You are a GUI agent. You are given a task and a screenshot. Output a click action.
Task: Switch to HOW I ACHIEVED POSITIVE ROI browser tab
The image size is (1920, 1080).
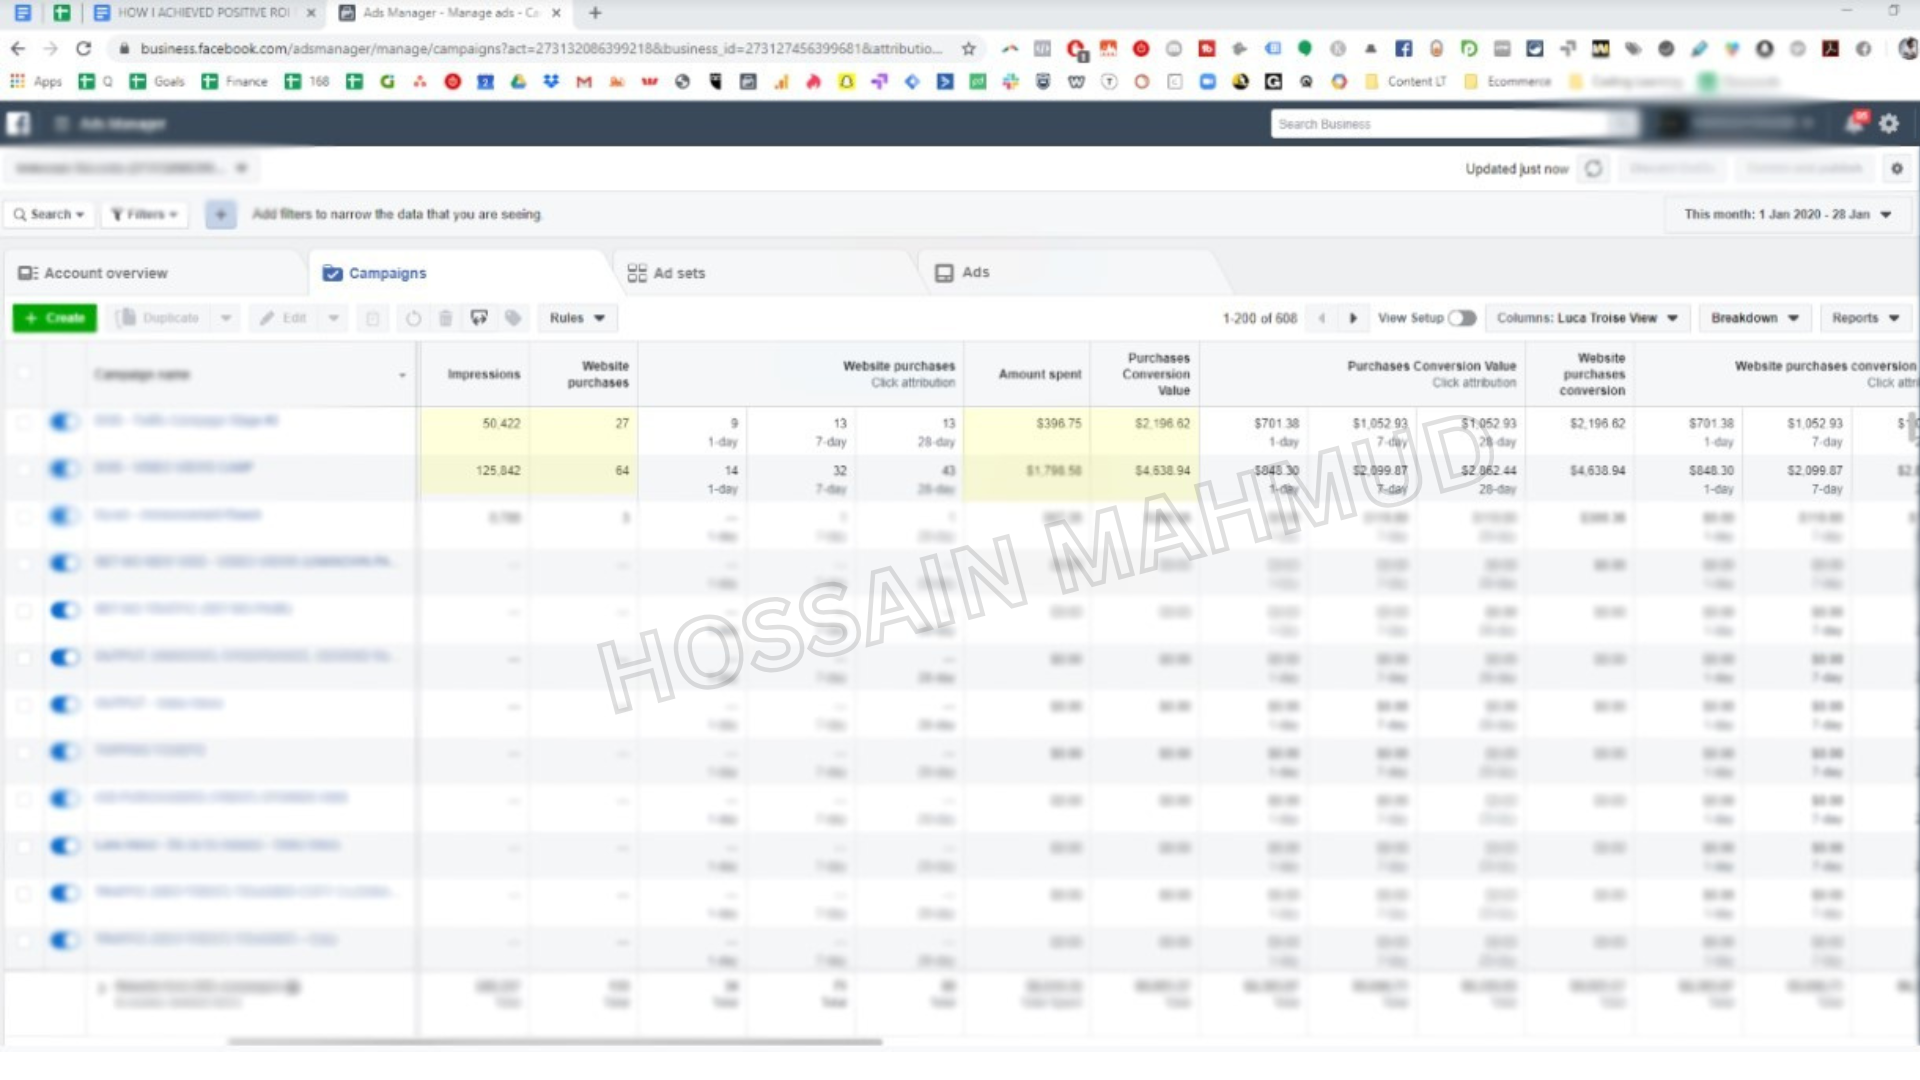204,13
